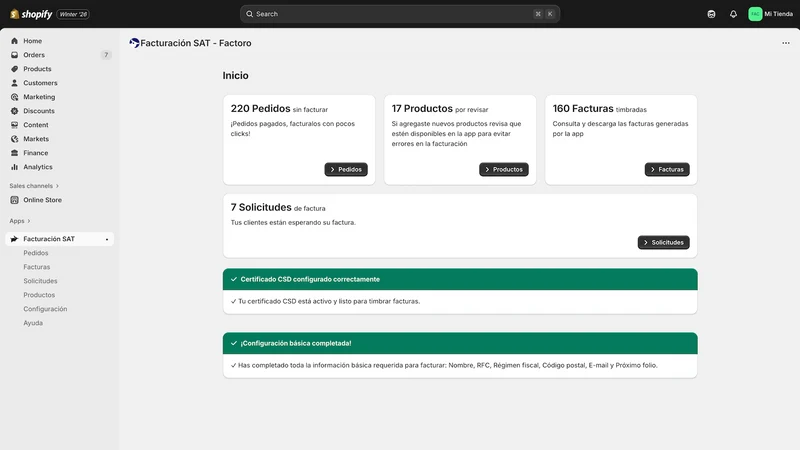Click the Factoro app logo in page header
The width and height of the screenshot is (800, 450).
(134, 43)
